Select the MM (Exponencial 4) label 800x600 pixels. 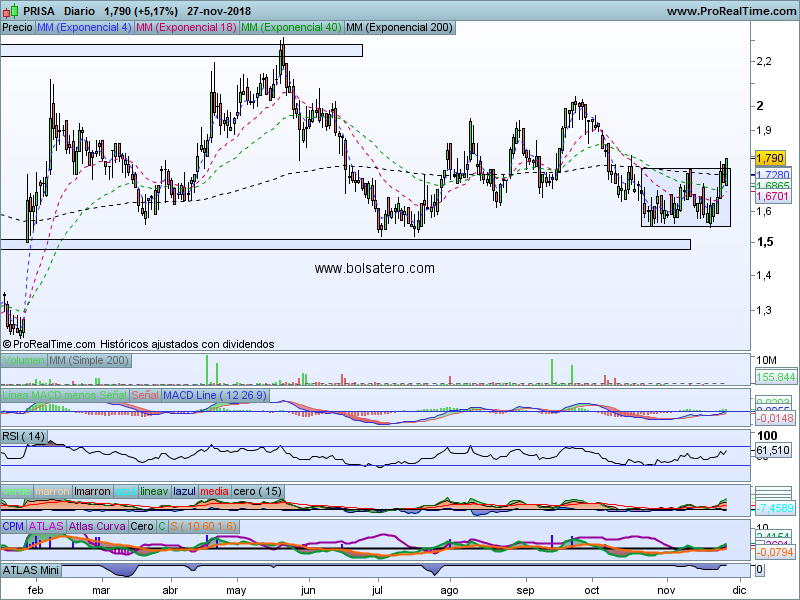(84, 28)
